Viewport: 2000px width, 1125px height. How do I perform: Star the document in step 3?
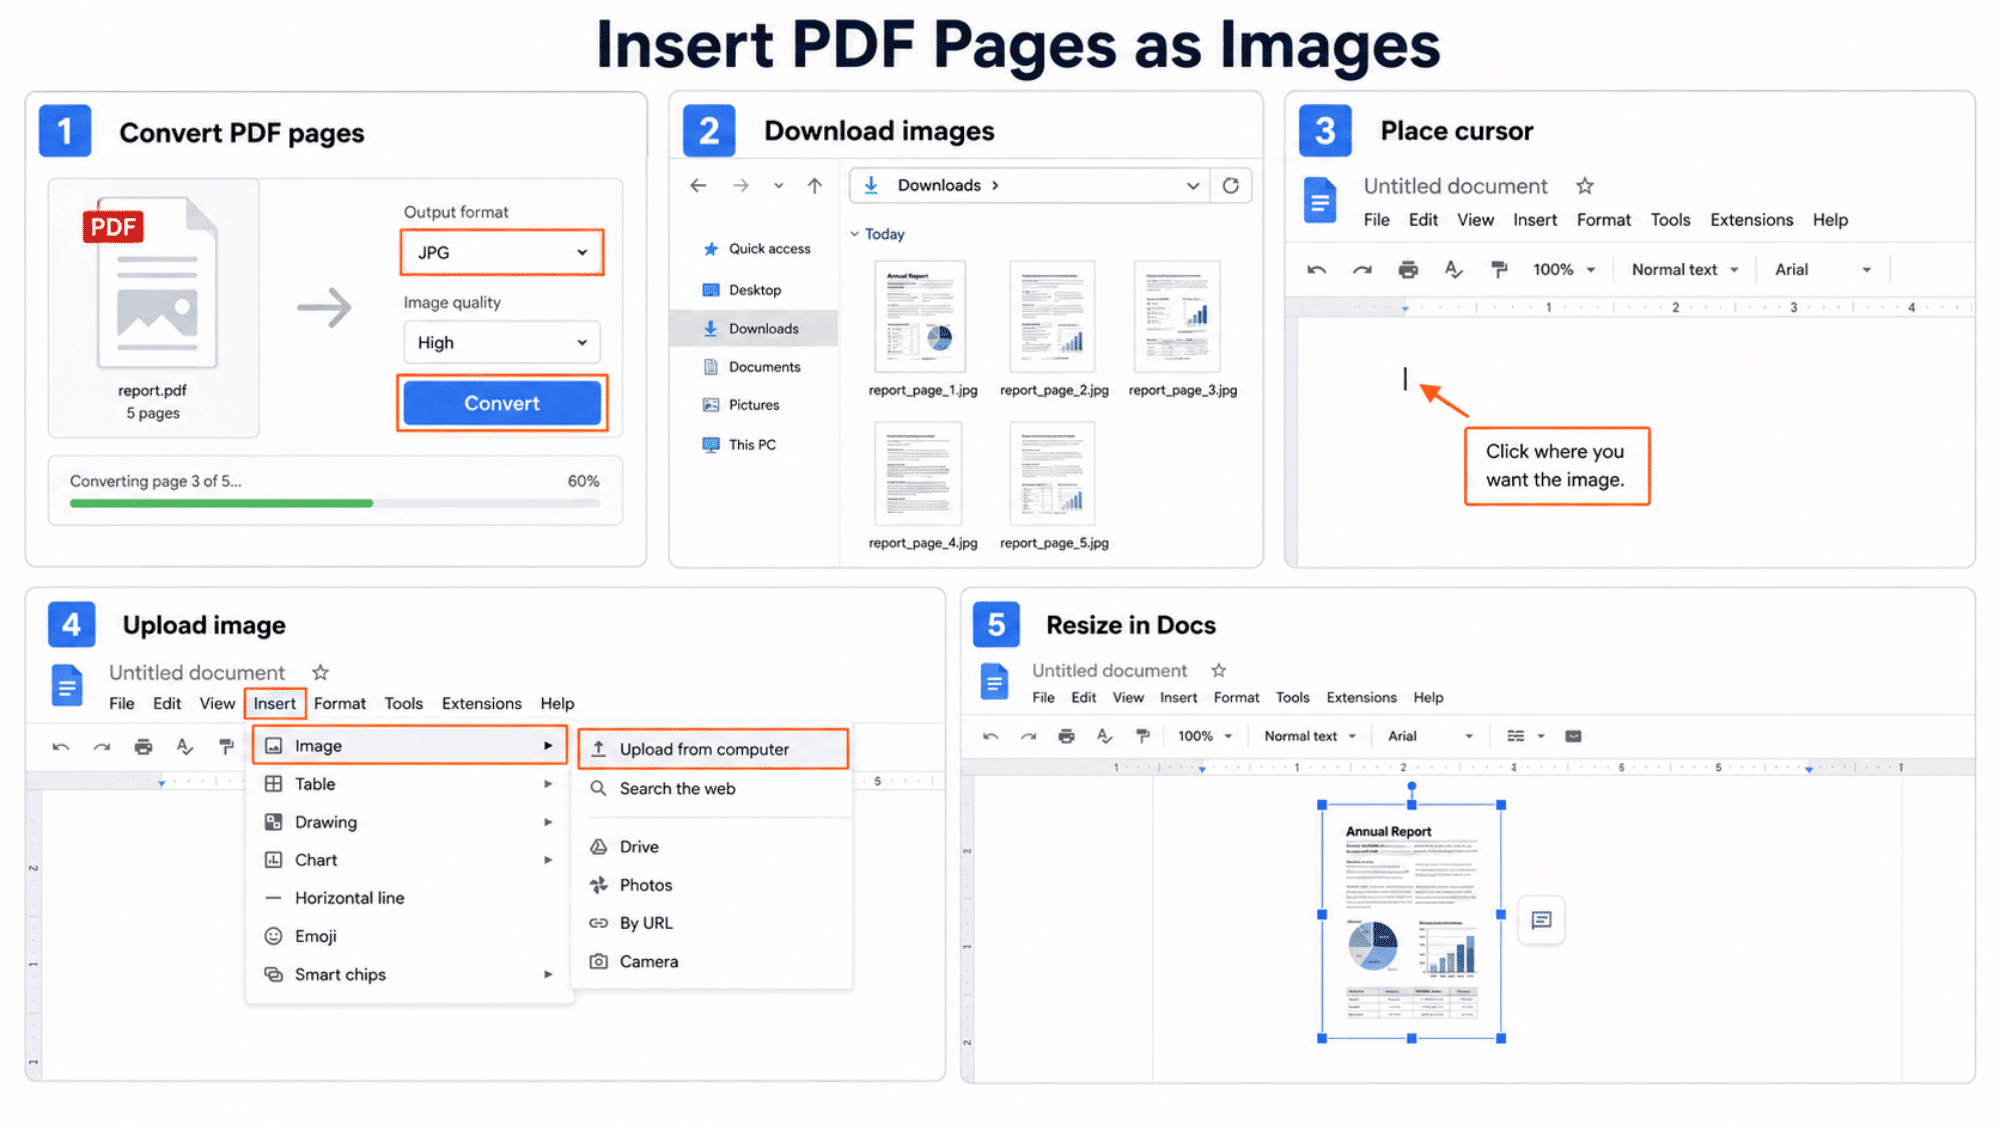coord(1585,186)
